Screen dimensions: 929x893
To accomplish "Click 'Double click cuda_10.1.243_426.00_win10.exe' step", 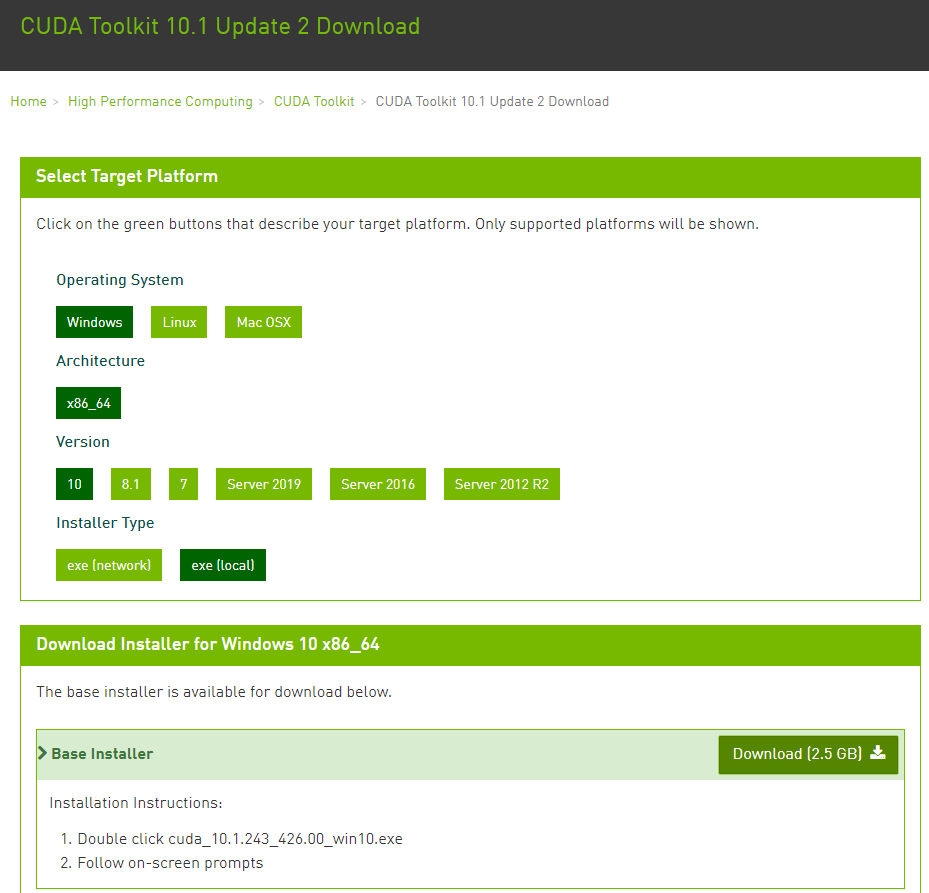I will 240,839.
